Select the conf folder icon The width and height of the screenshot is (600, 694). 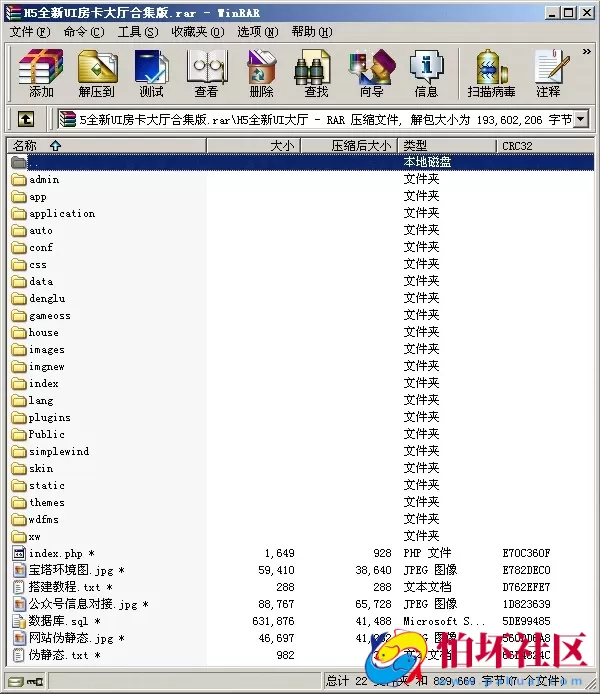click(19, 247)
